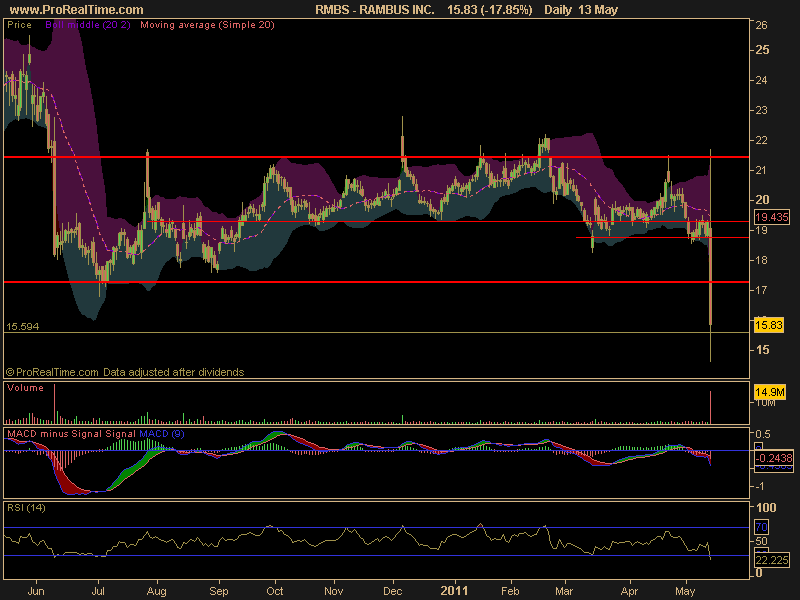This screenshot has height=600, width=800.
Task: Click the bold 15 price axis value
Action: point(762,349)
